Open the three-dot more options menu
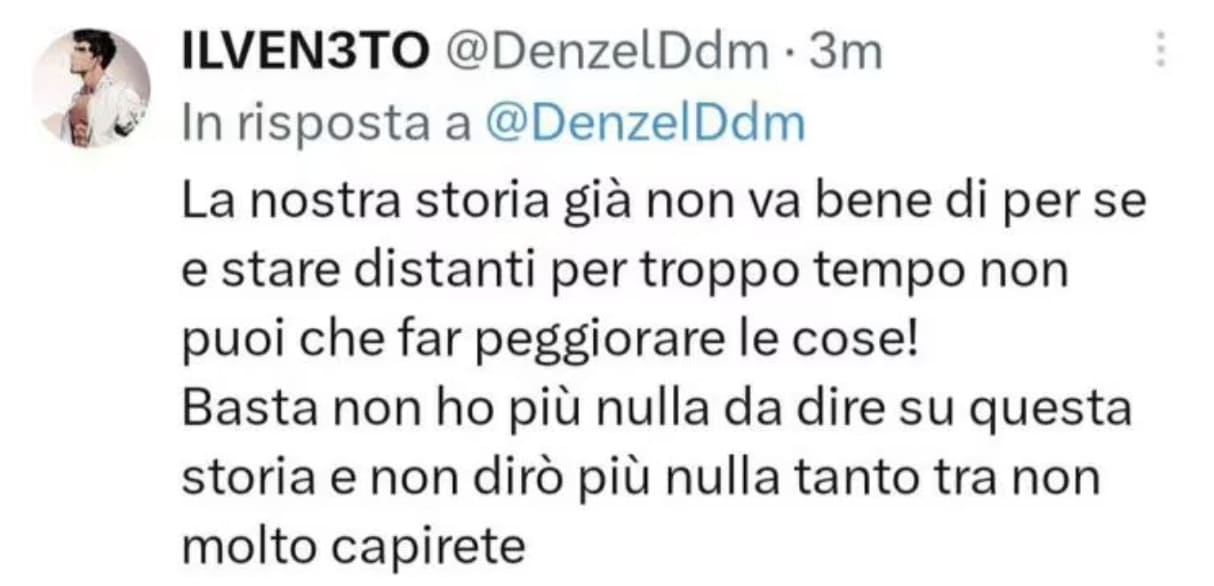The image size is (1214, 586). pos(1161,49)
